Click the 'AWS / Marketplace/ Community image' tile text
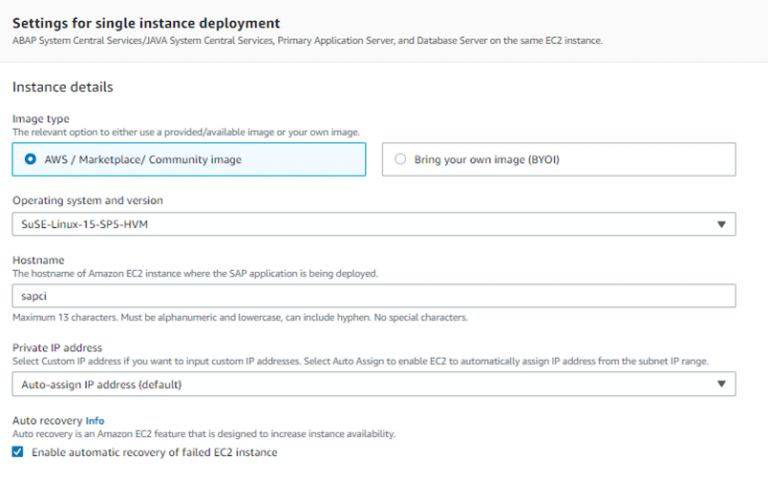This screenshot has height=480, width=768. pos(140,159)
